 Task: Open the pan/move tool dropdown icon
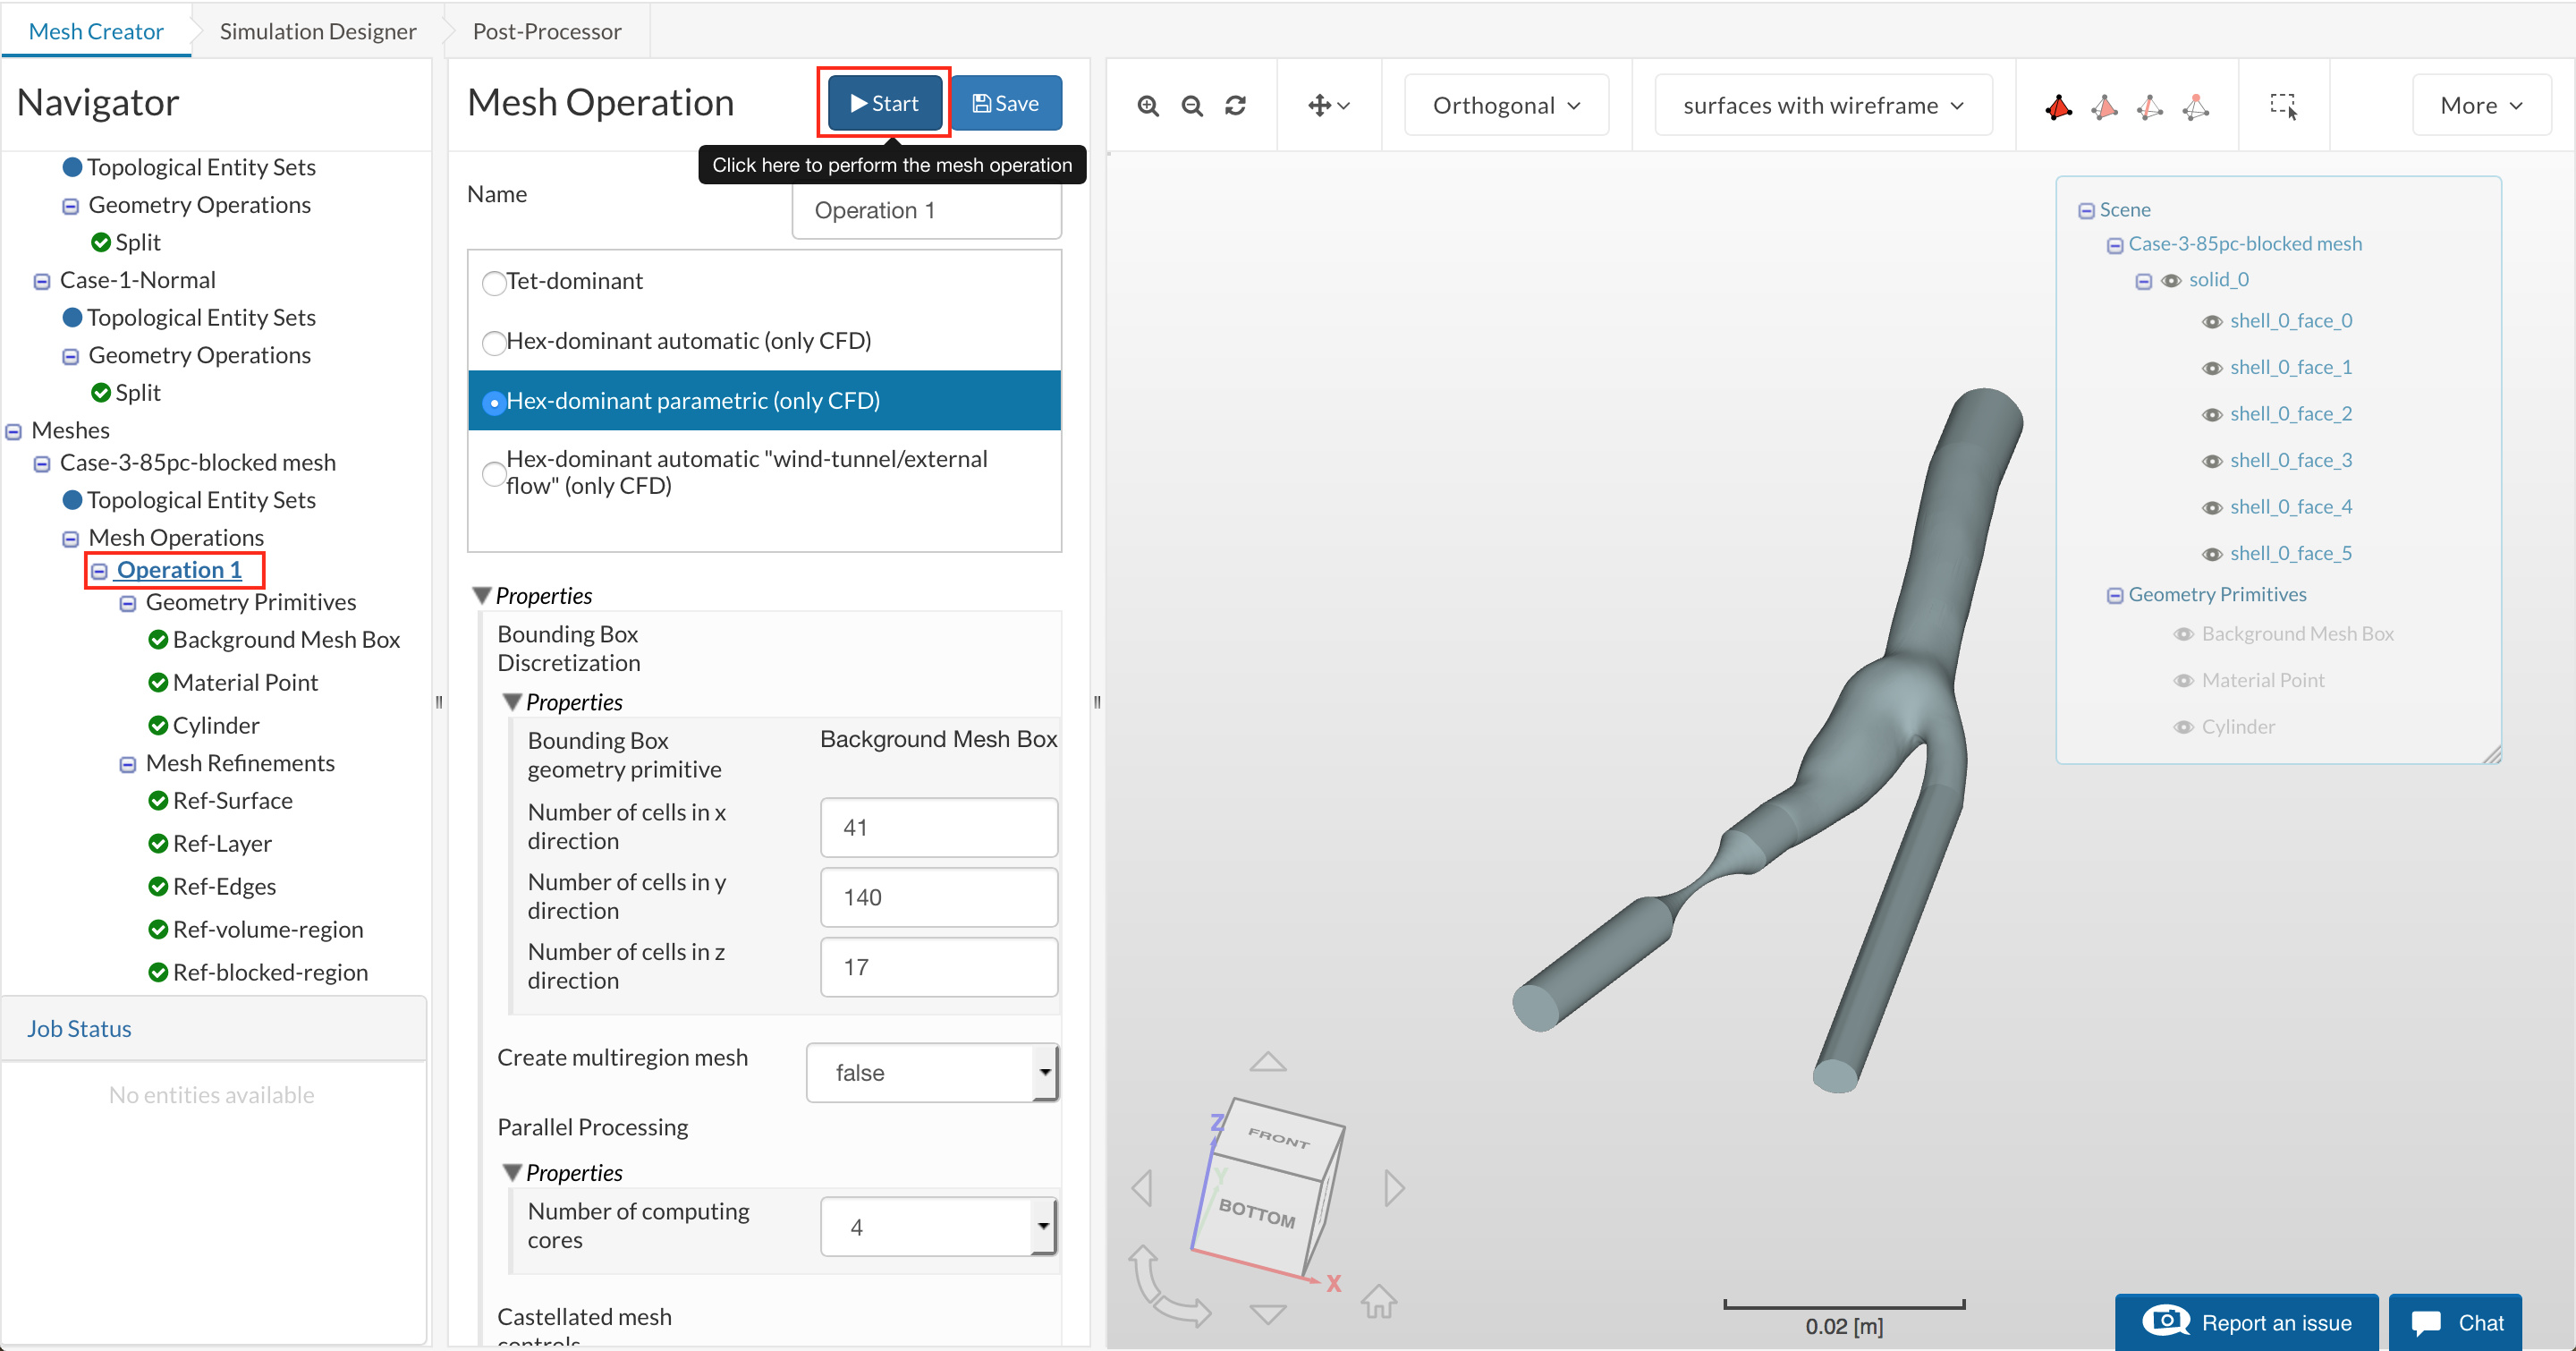point(1328,105)
